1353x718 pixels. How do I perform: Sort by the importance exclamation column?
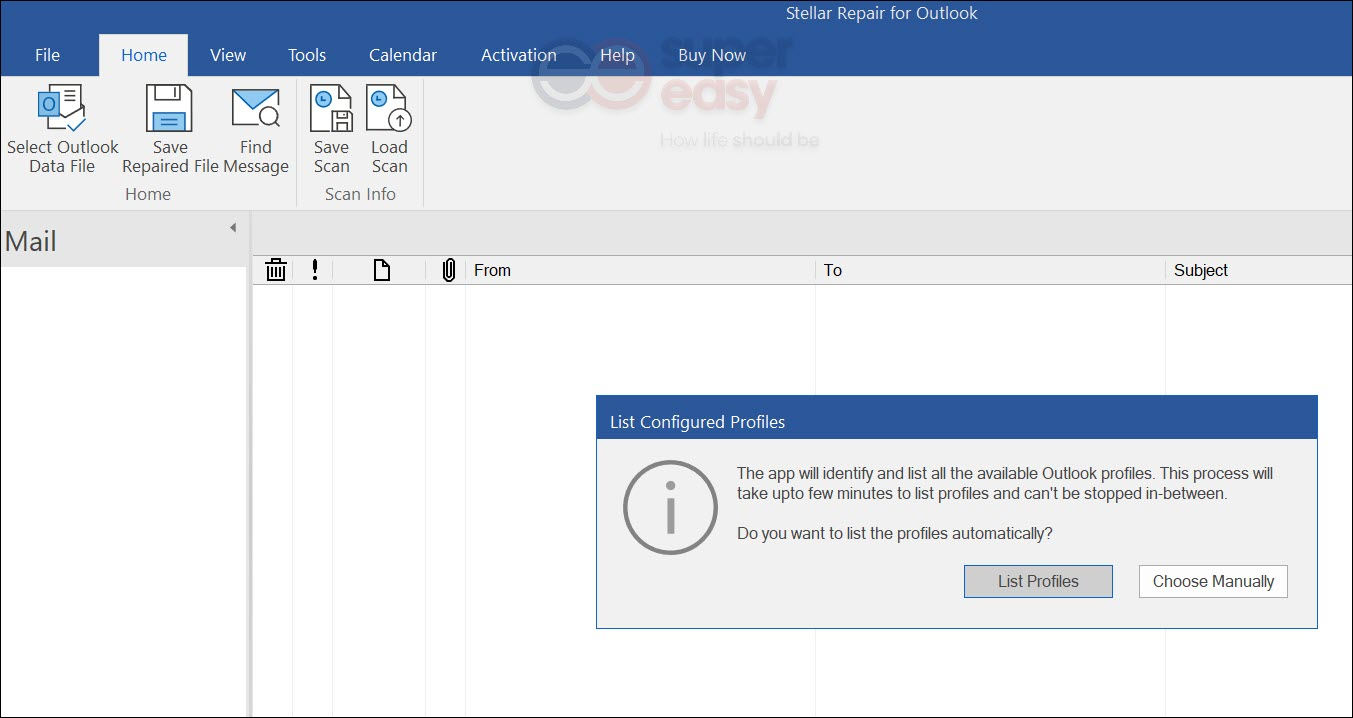coord(314,270)
